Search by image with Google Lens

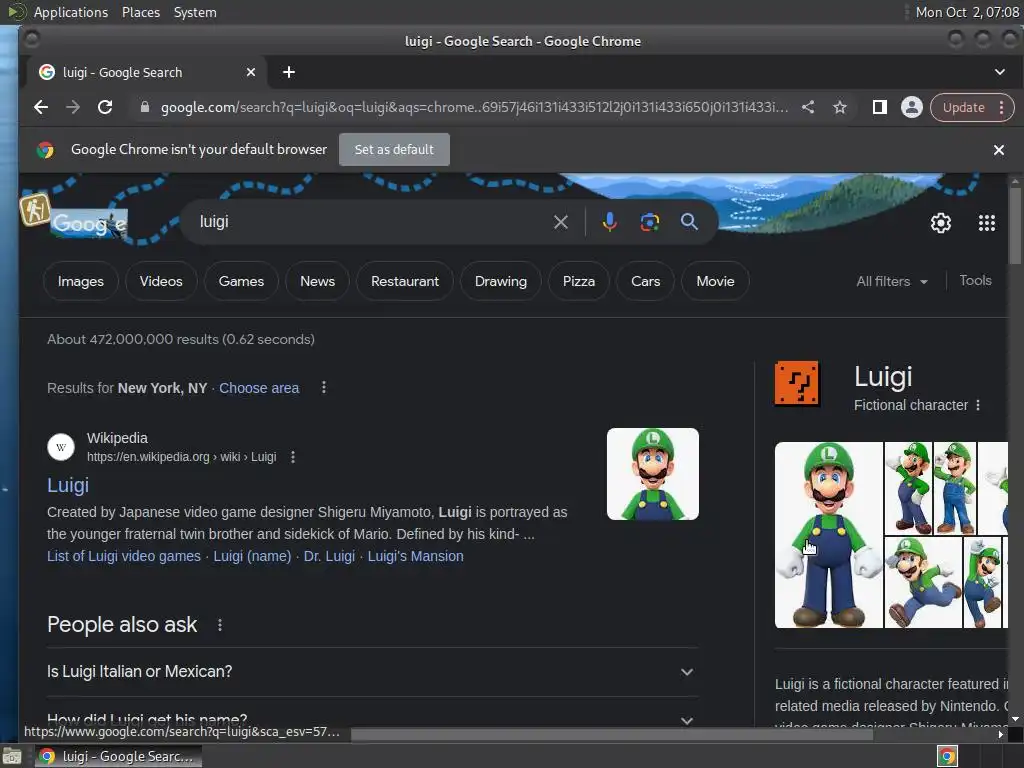click(649, 222)
